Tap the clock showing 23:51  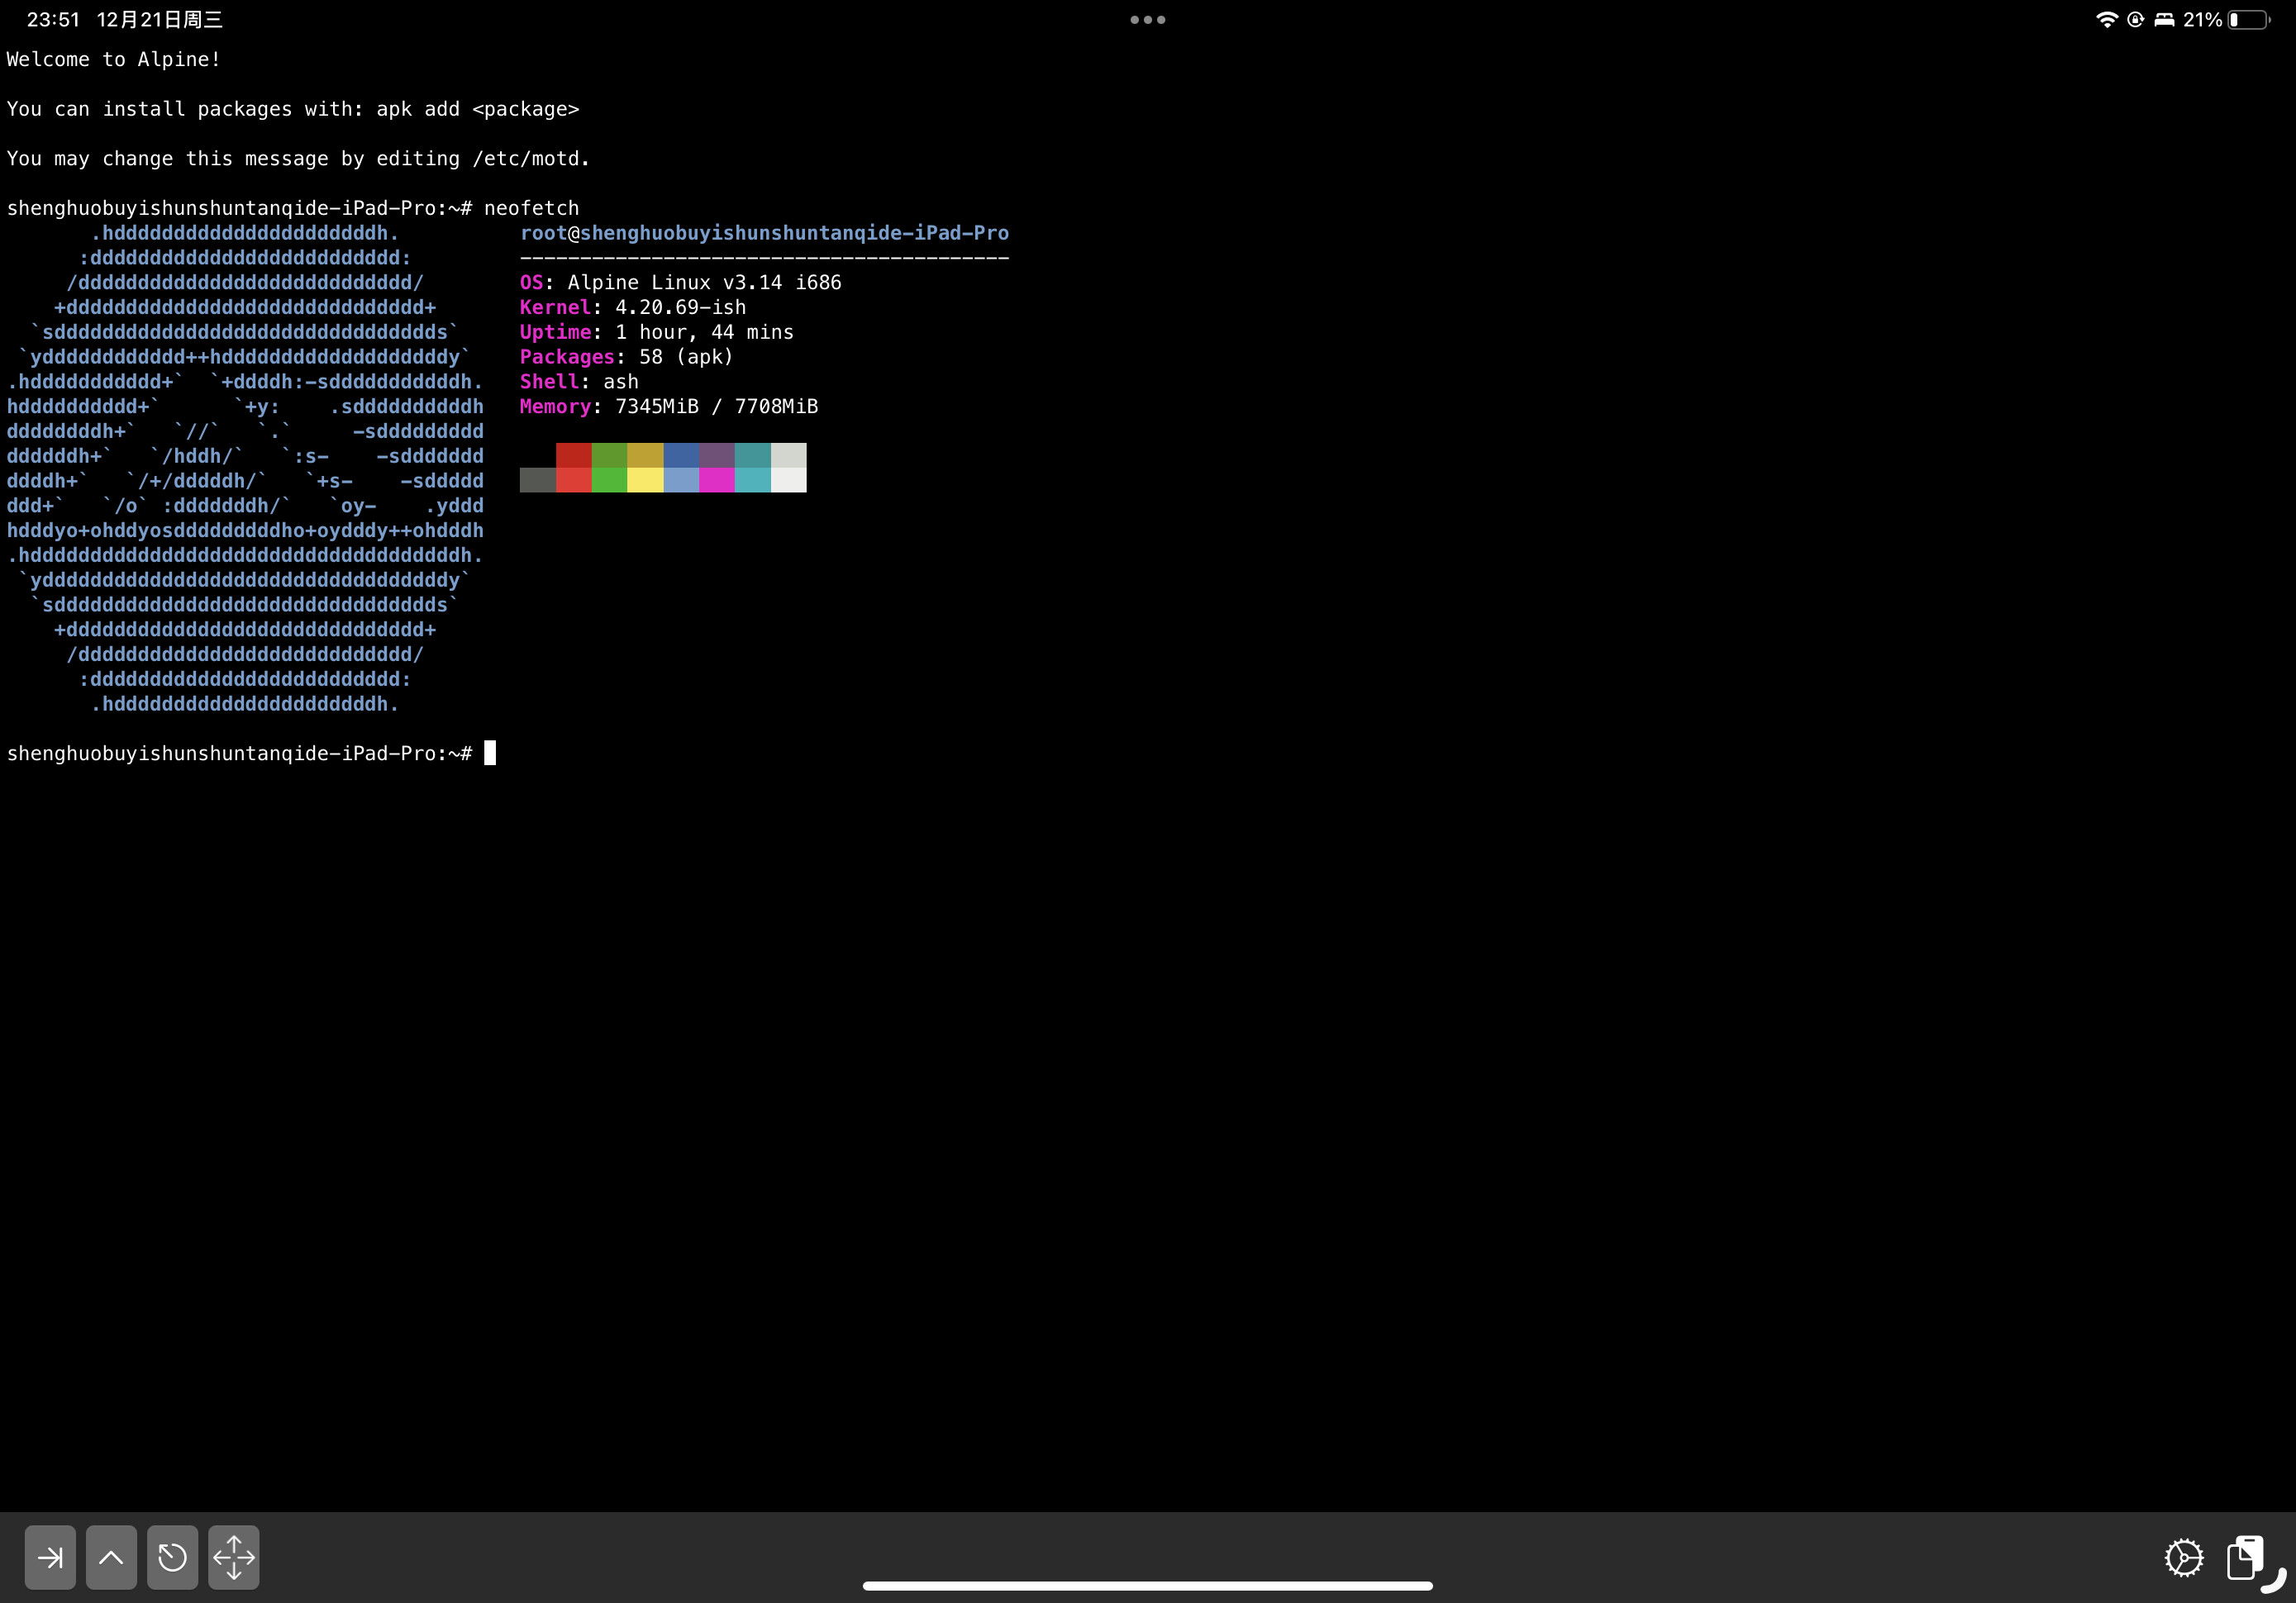[x=52, y=18]
